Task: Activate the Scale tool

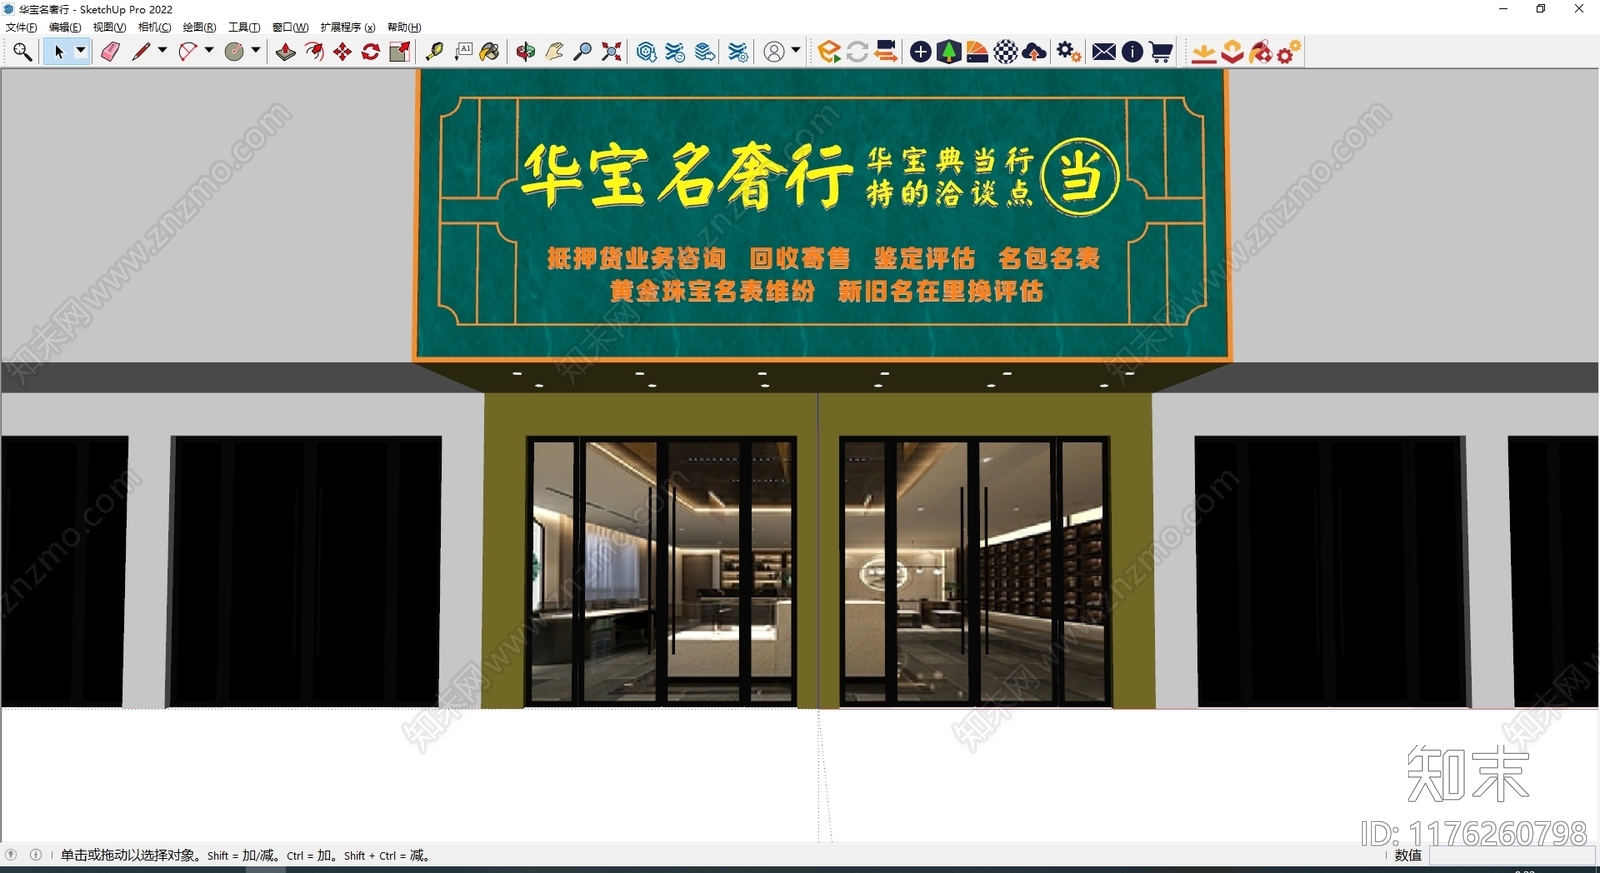Action: pyautogui.click(x=399, y=52)
